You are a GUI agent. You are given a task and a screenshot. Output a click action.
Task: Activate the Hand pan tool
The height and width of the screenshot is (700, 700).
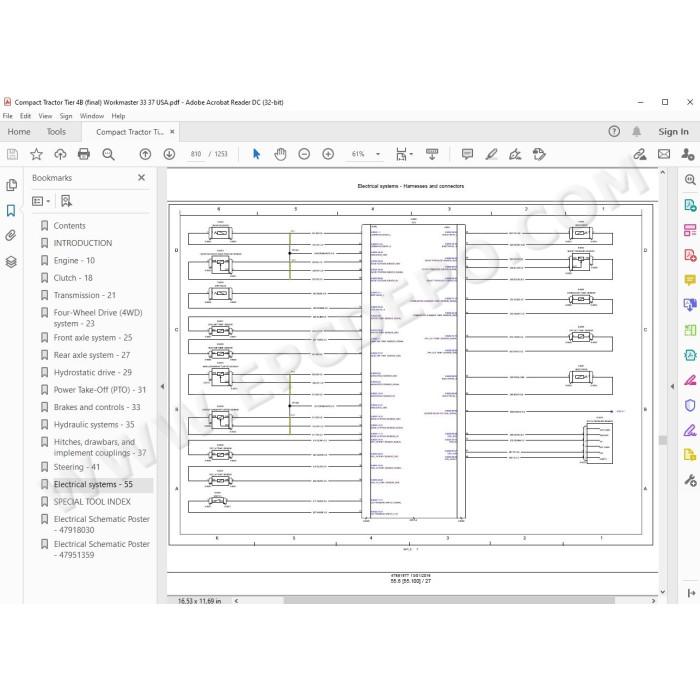tap(280, 154)
